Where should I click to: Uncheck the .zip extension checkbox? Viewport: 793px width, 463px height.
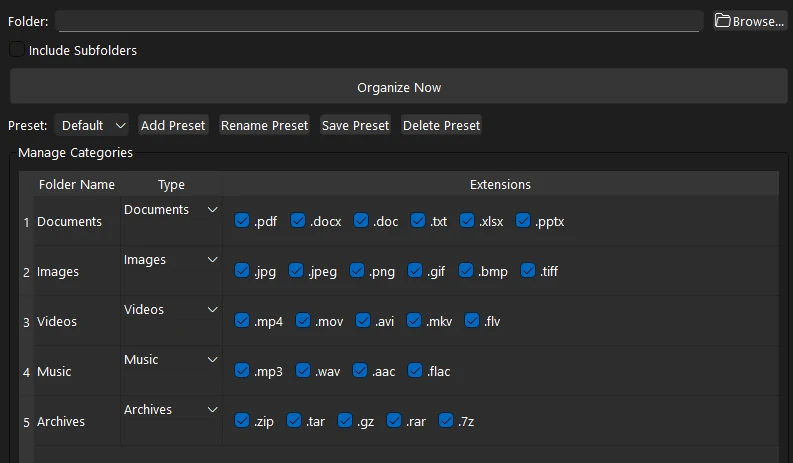click(242, 420)
